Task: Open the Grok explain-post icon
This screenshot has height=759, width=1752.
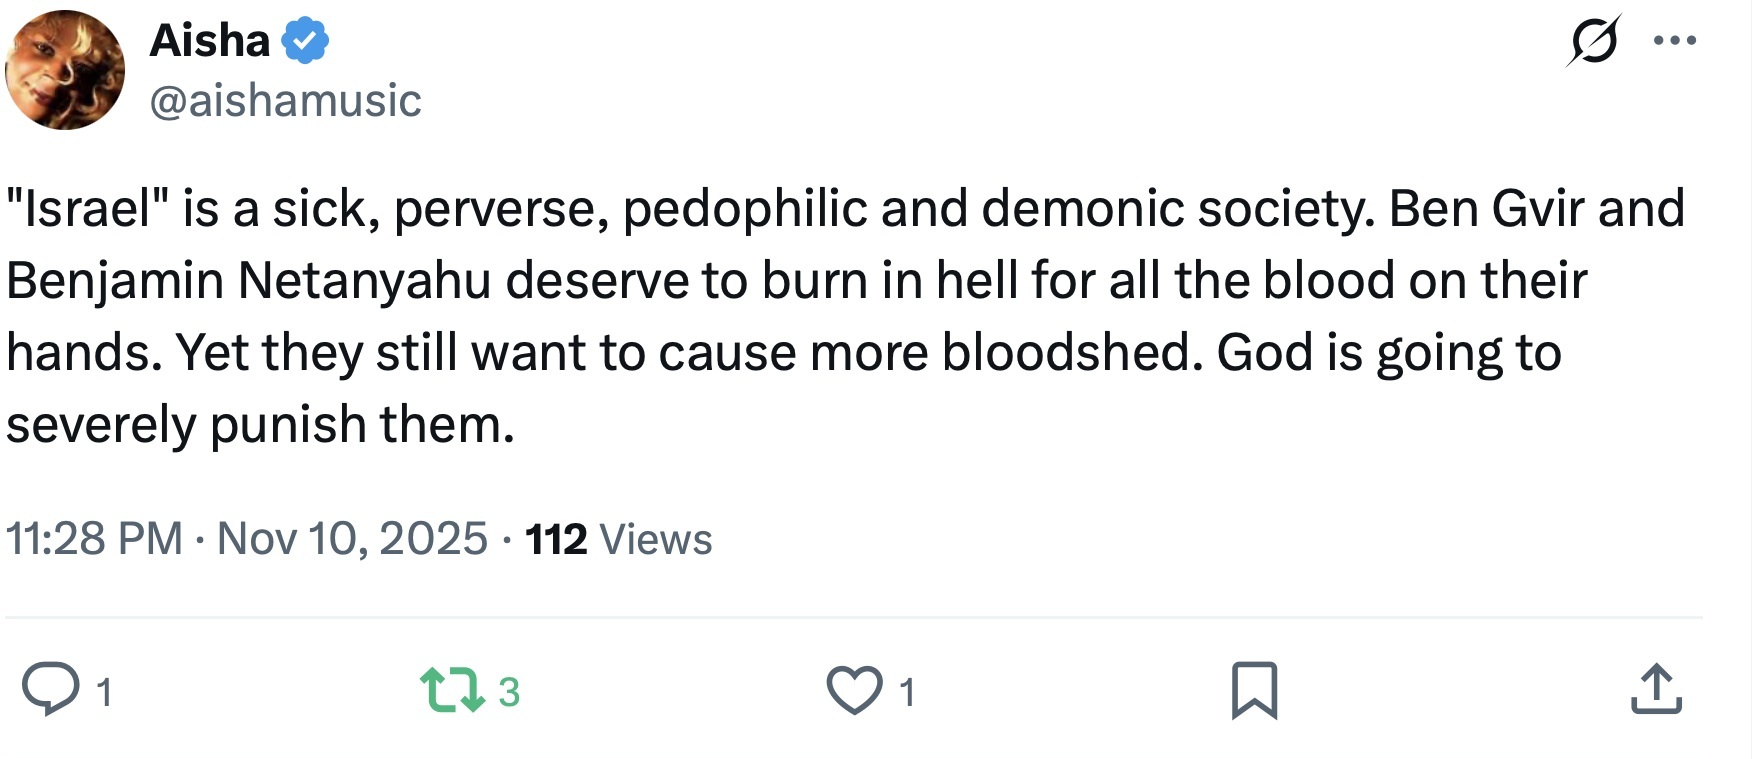Action: tap(1593, 42)
